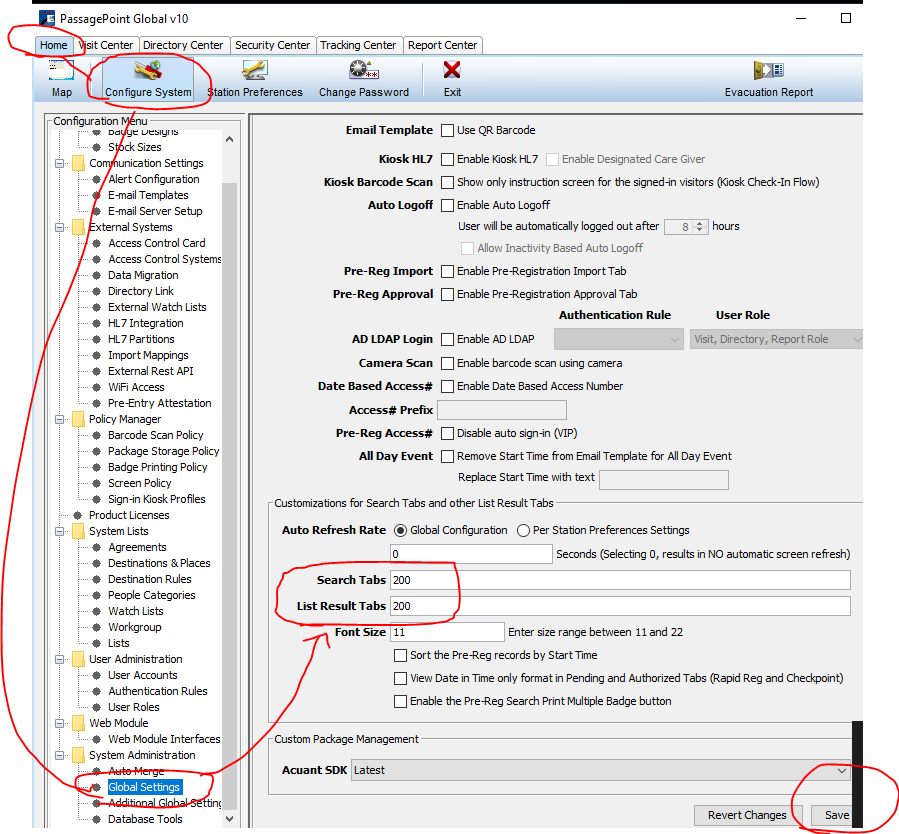Click the Product Licenses bullet icon
Viewport: 899px width, 834px height.
[77, 515]
